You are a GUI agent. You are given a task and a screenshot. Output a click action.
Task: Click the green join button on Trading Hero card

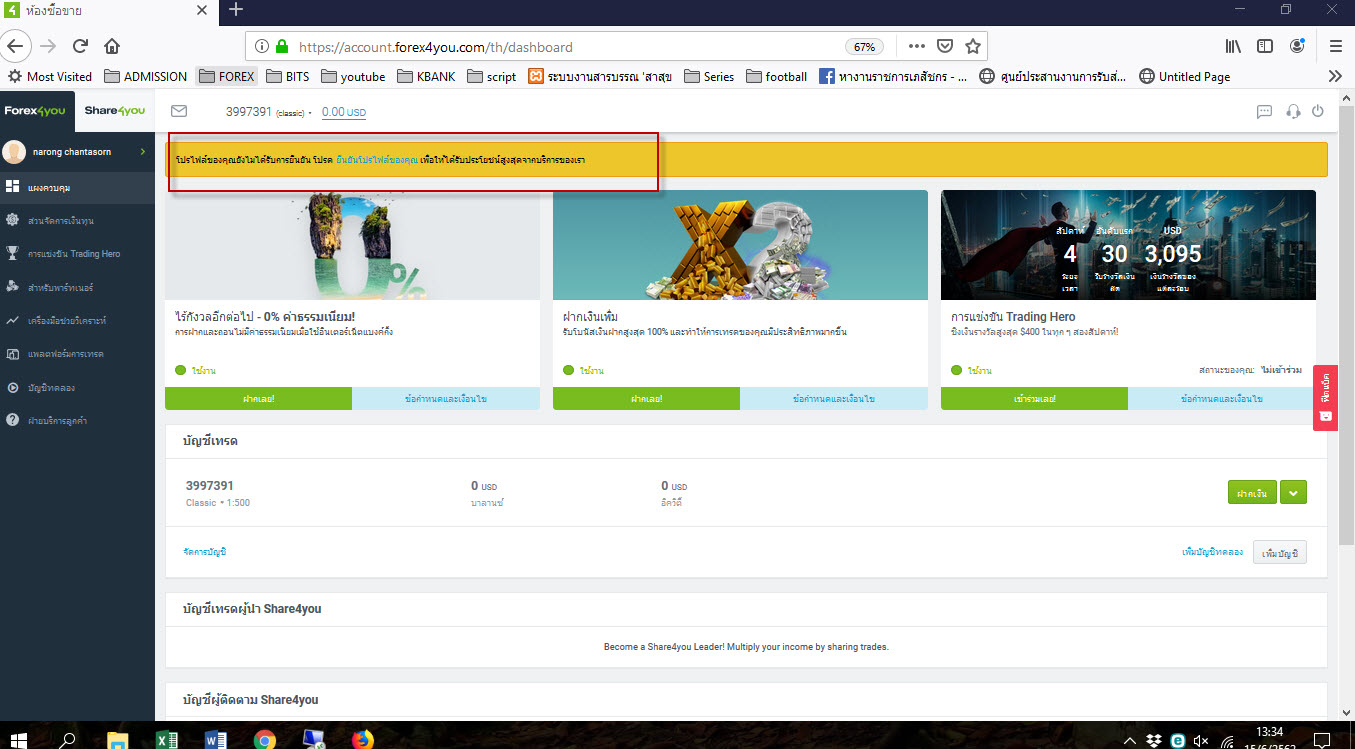[x=1034, y=398]
